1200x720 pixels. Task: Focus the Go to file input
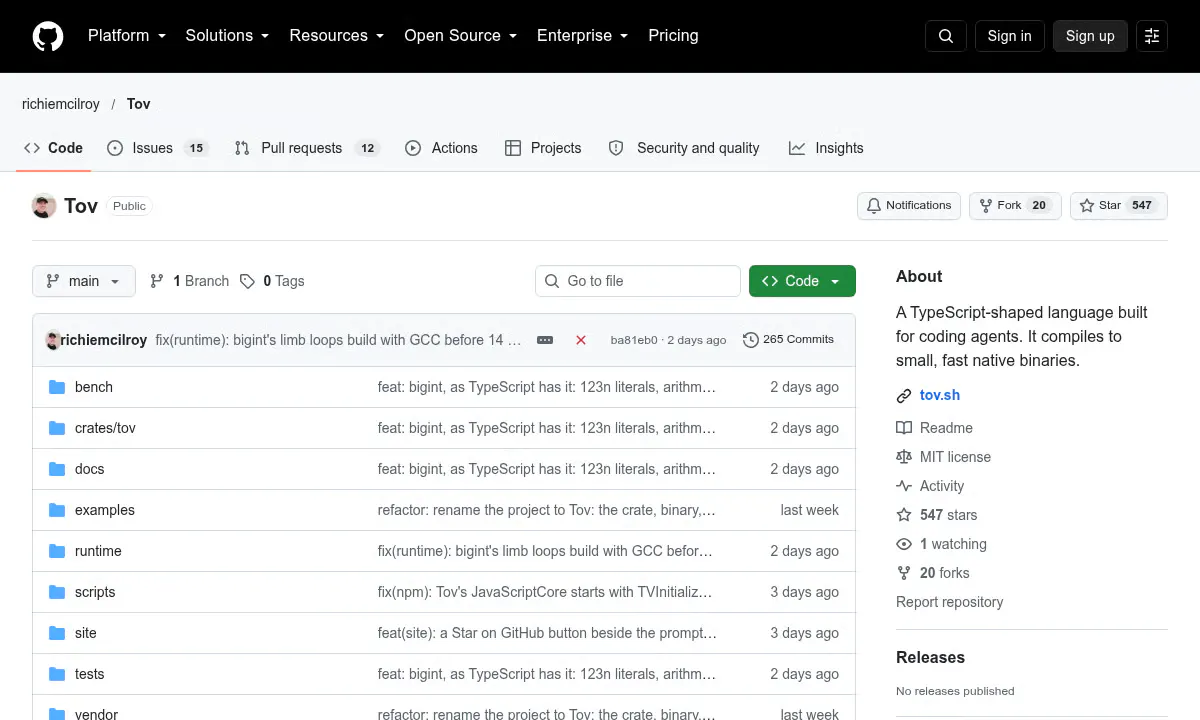pyautogui.click(x=638, y=281)
